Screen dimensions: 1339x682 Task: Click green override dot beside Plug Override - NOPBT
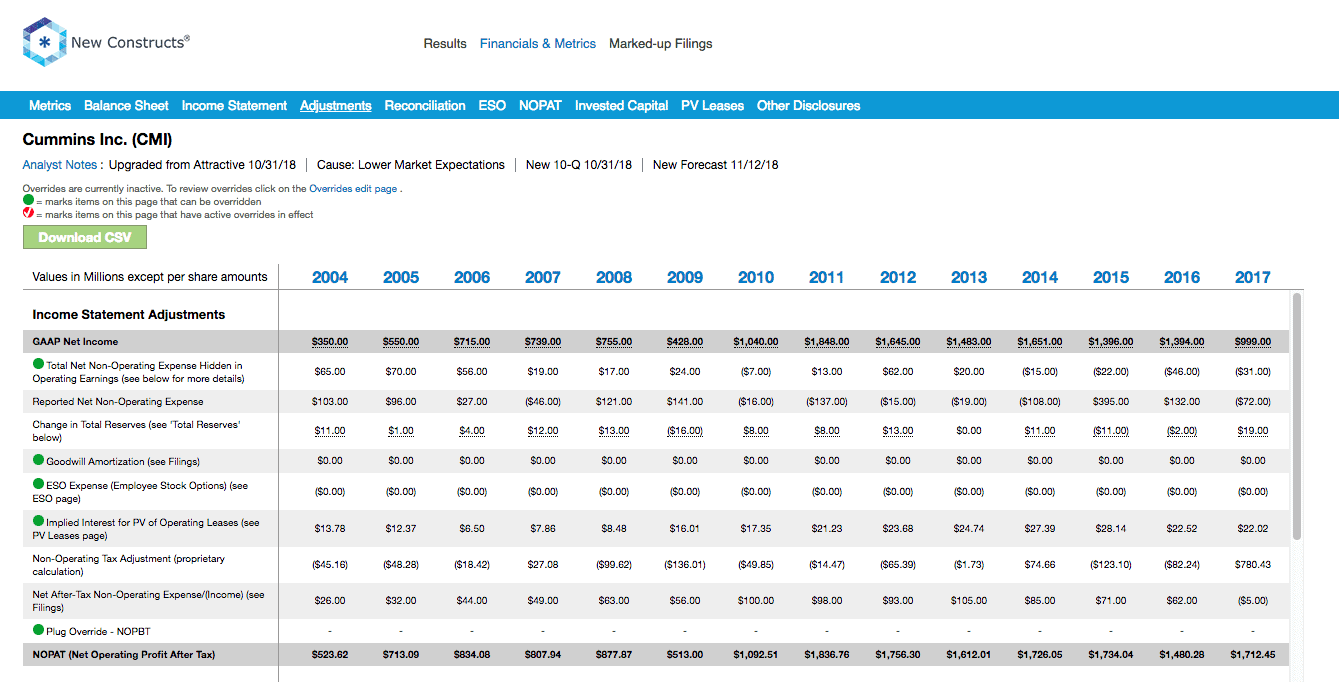click(x=39, y=630)
